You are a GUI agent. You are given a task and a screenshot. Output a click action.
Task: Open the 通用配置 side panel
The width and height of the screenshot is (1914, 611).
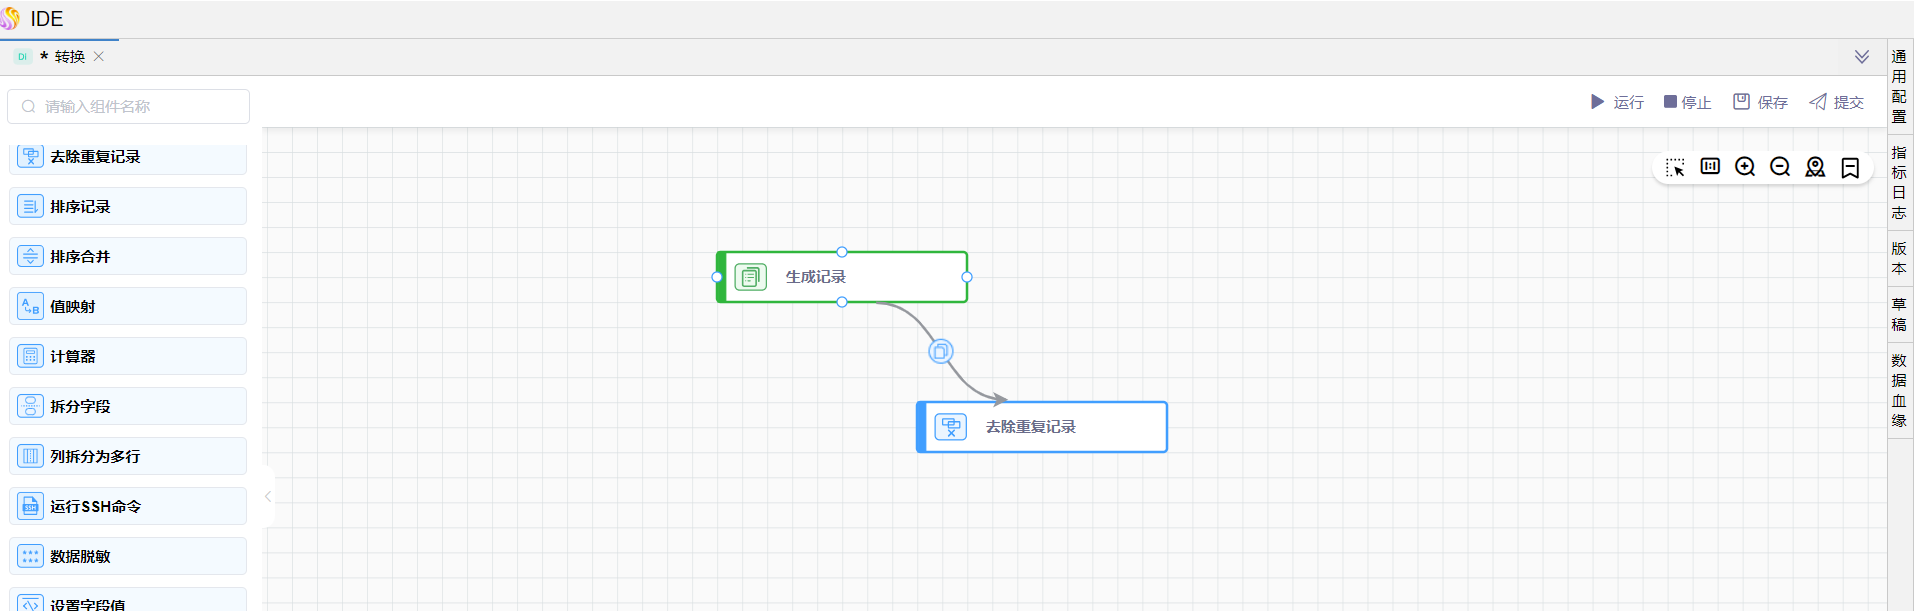[1899, 86]
